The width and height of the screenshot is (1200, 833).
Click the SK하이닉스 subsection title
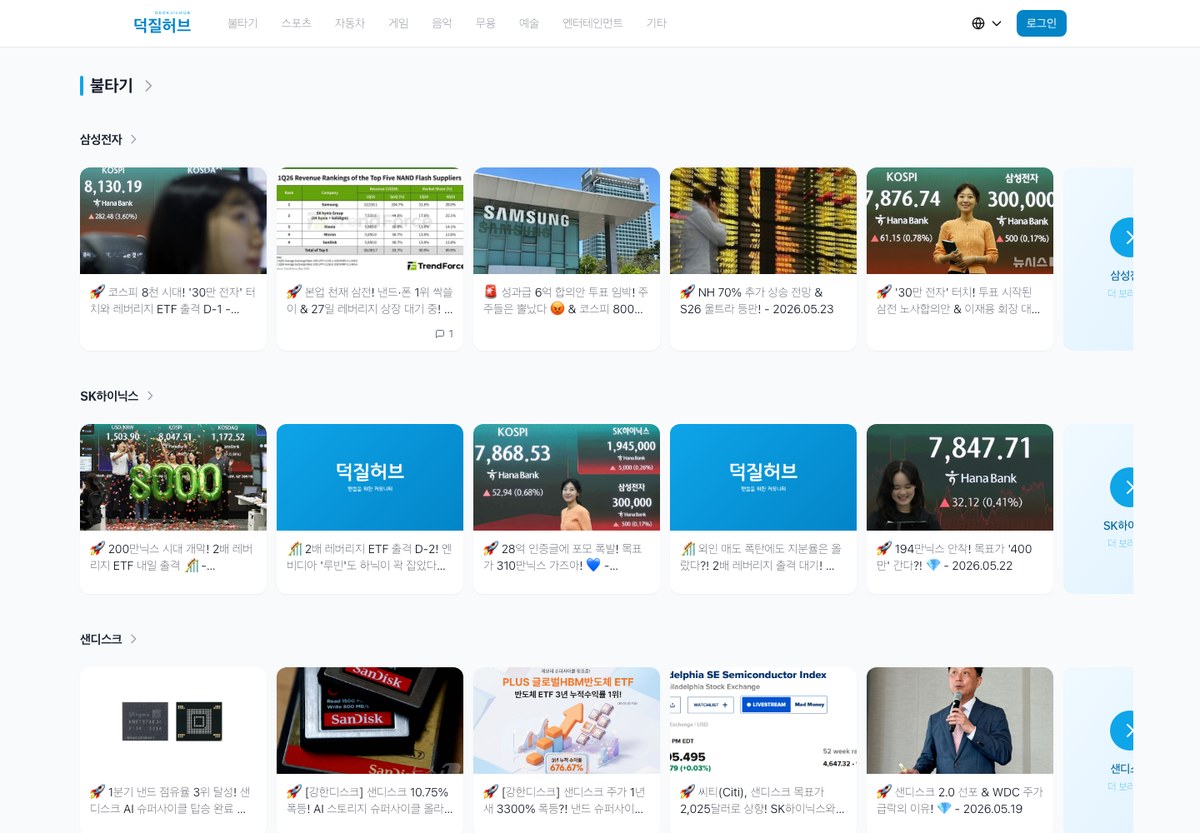109,396
